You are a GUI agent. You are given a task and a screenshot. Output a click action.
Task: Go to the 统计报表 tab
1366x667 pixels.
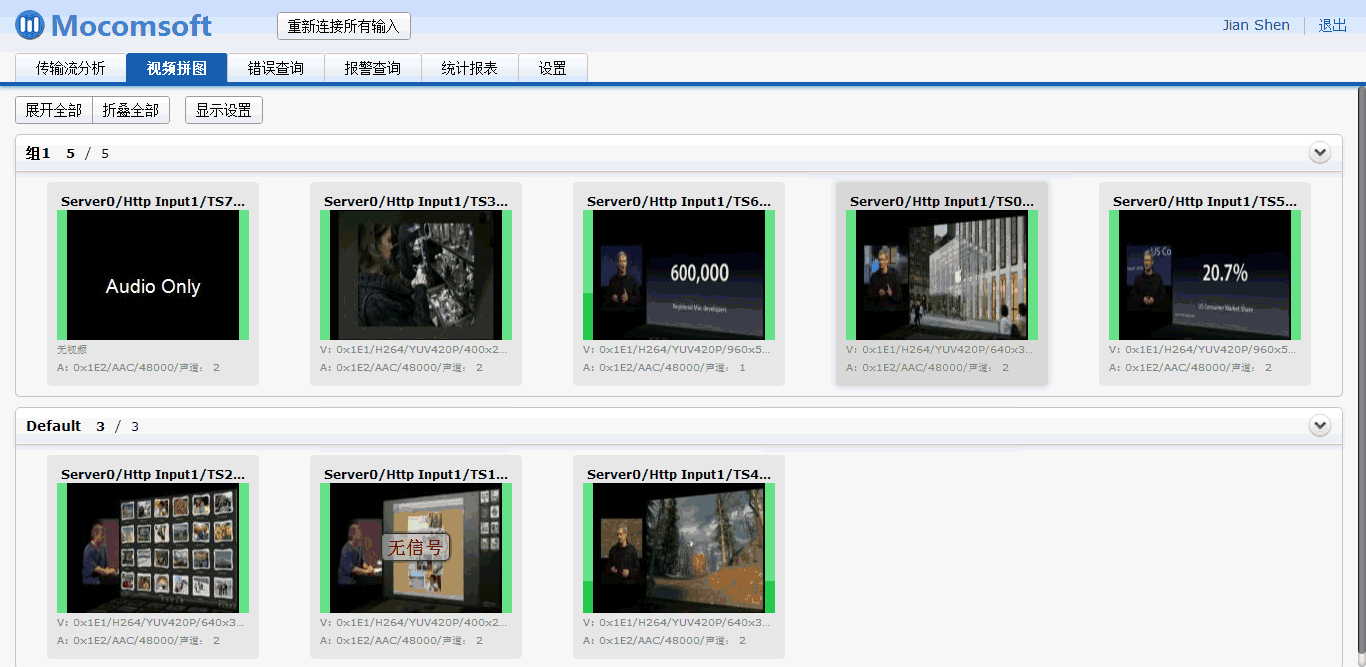tap(469, 68)
